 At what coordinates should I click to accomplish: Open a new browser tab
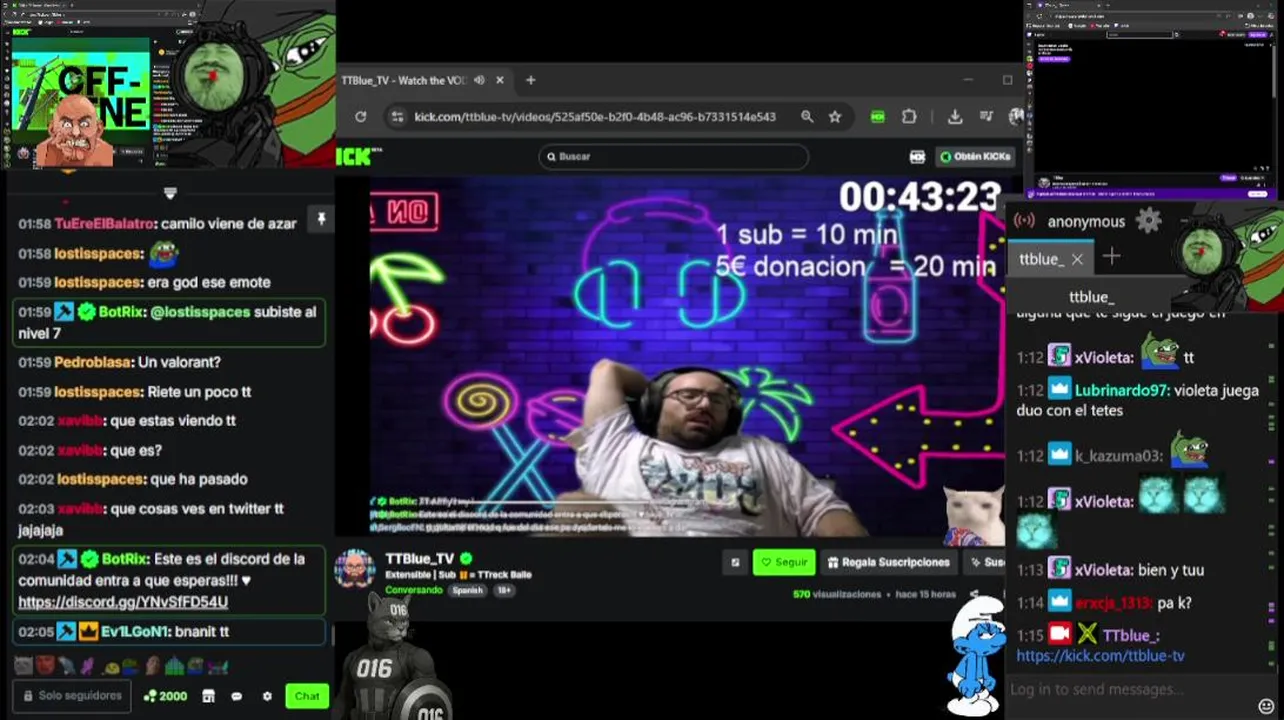[531, 80]
